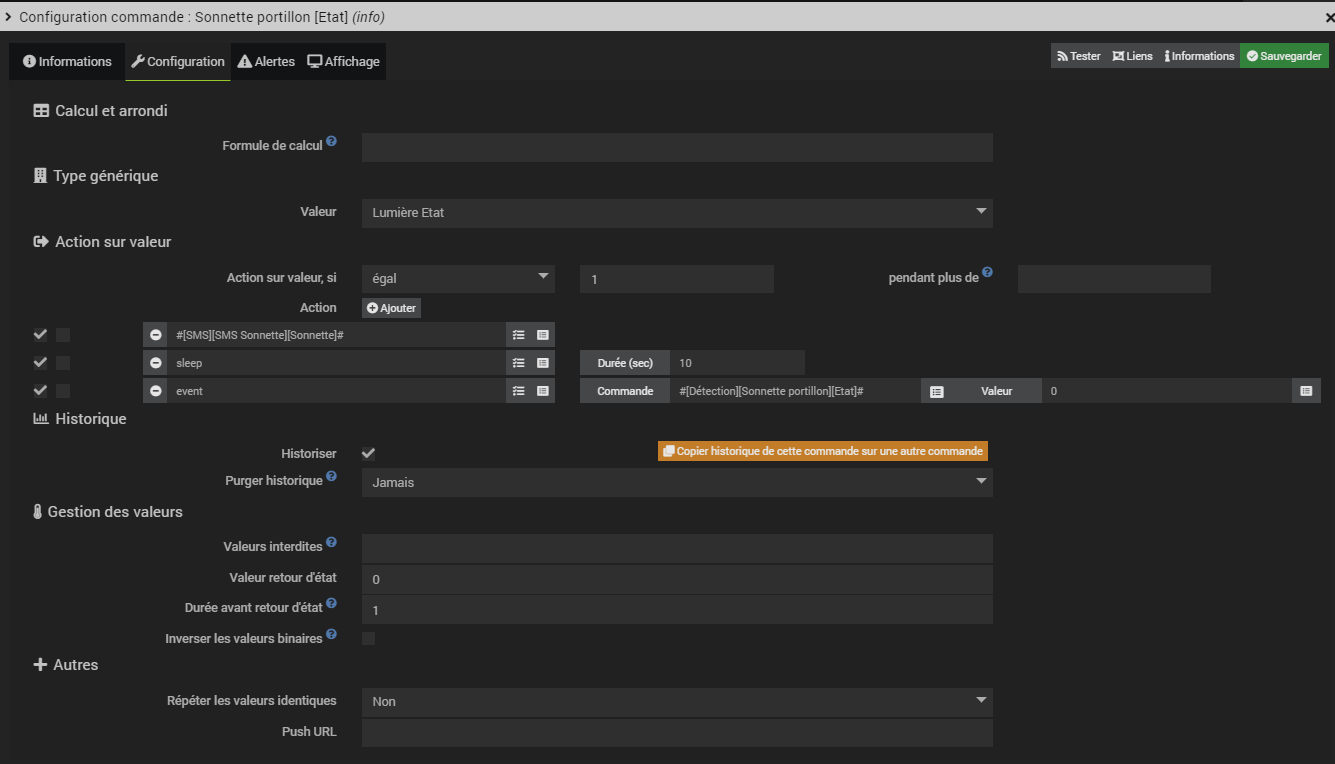Open the keyword list icon for the sleep action
Screen dimensions: 1335x764
coord(518,363)
